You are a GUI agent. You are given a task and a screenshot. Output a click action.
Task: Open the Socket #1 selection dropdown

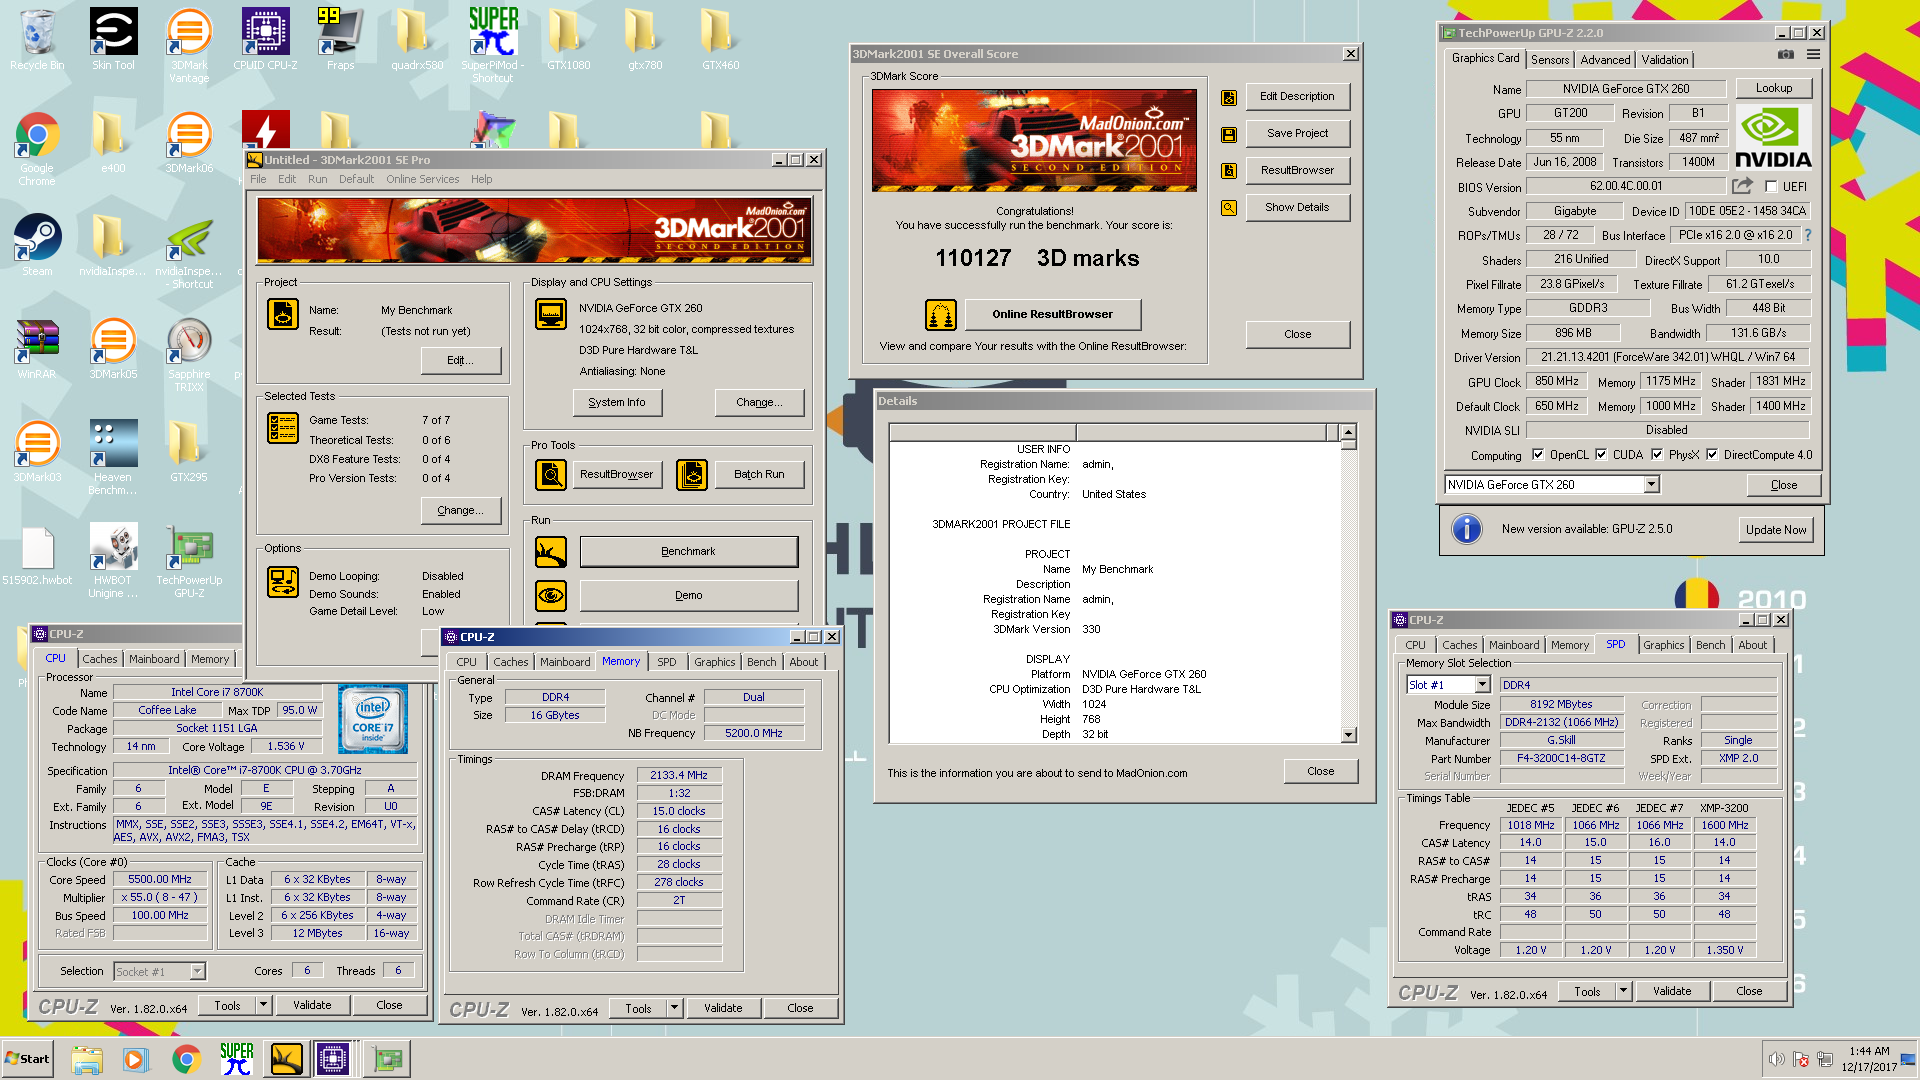(197, 972)
